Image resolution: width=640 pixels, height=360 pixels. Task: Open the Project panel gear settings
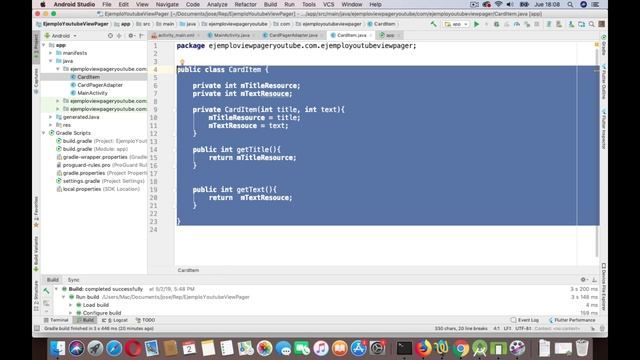(x=131, y=36)
